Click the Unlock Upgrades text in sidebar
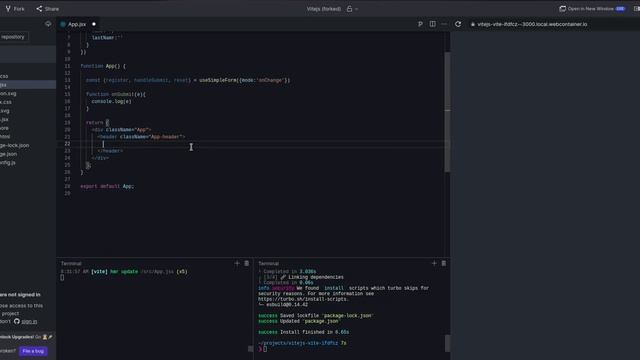This screenshot has width=640, height=360. pyautogui.click(x=17, y=337)
